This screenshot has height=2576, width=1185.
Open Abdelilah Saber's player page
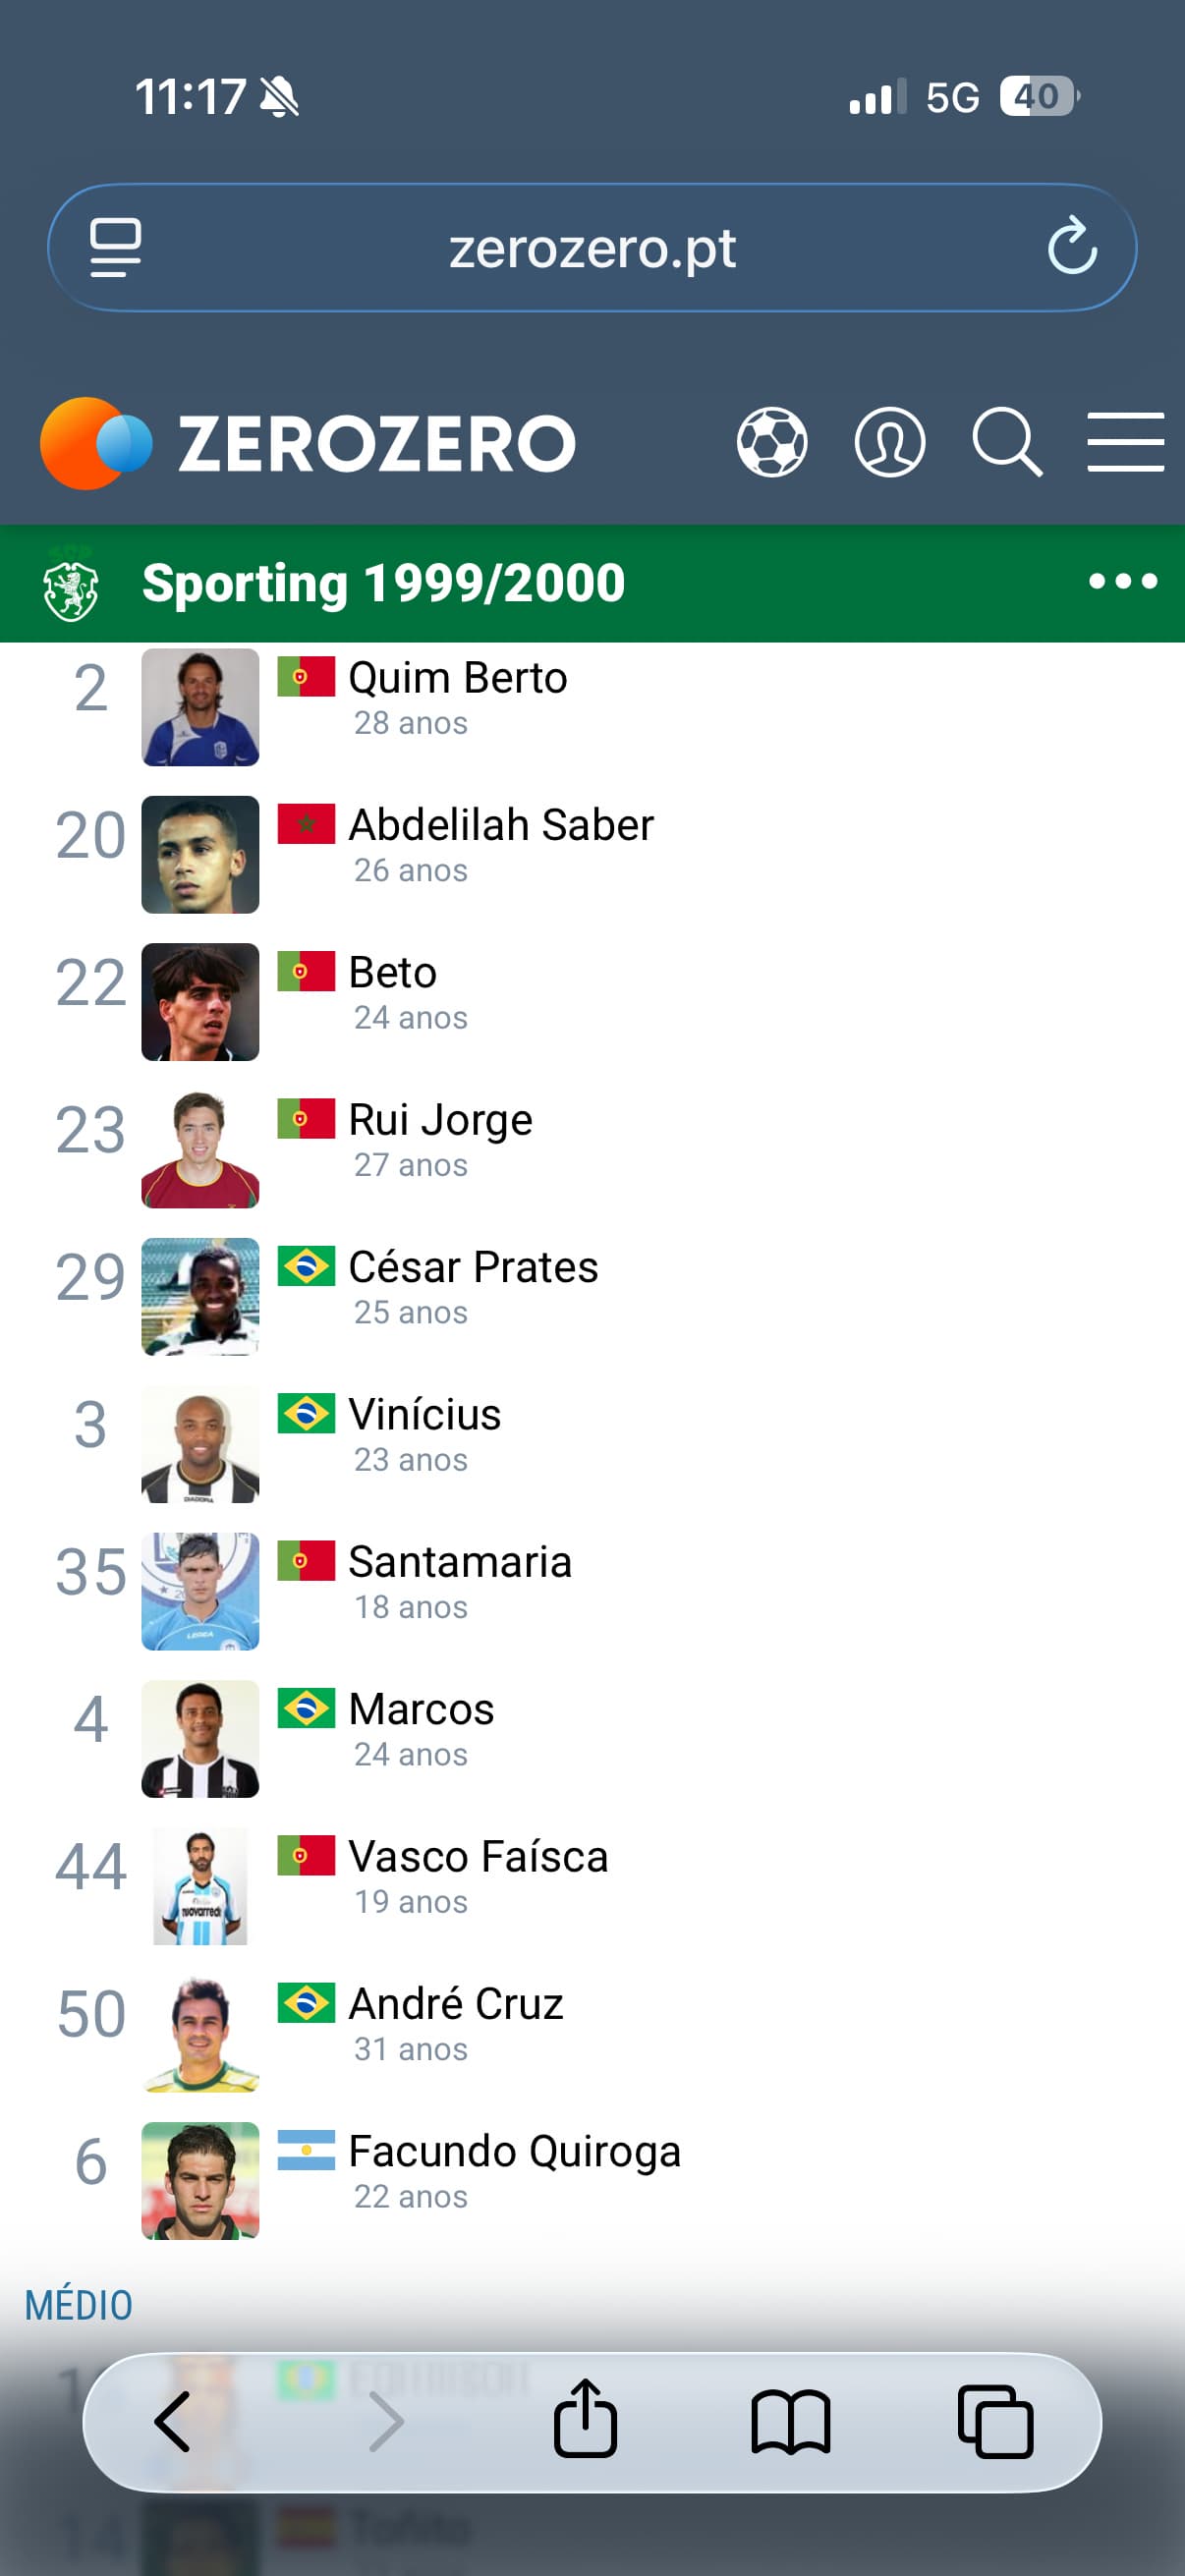(x=500, y=826)
